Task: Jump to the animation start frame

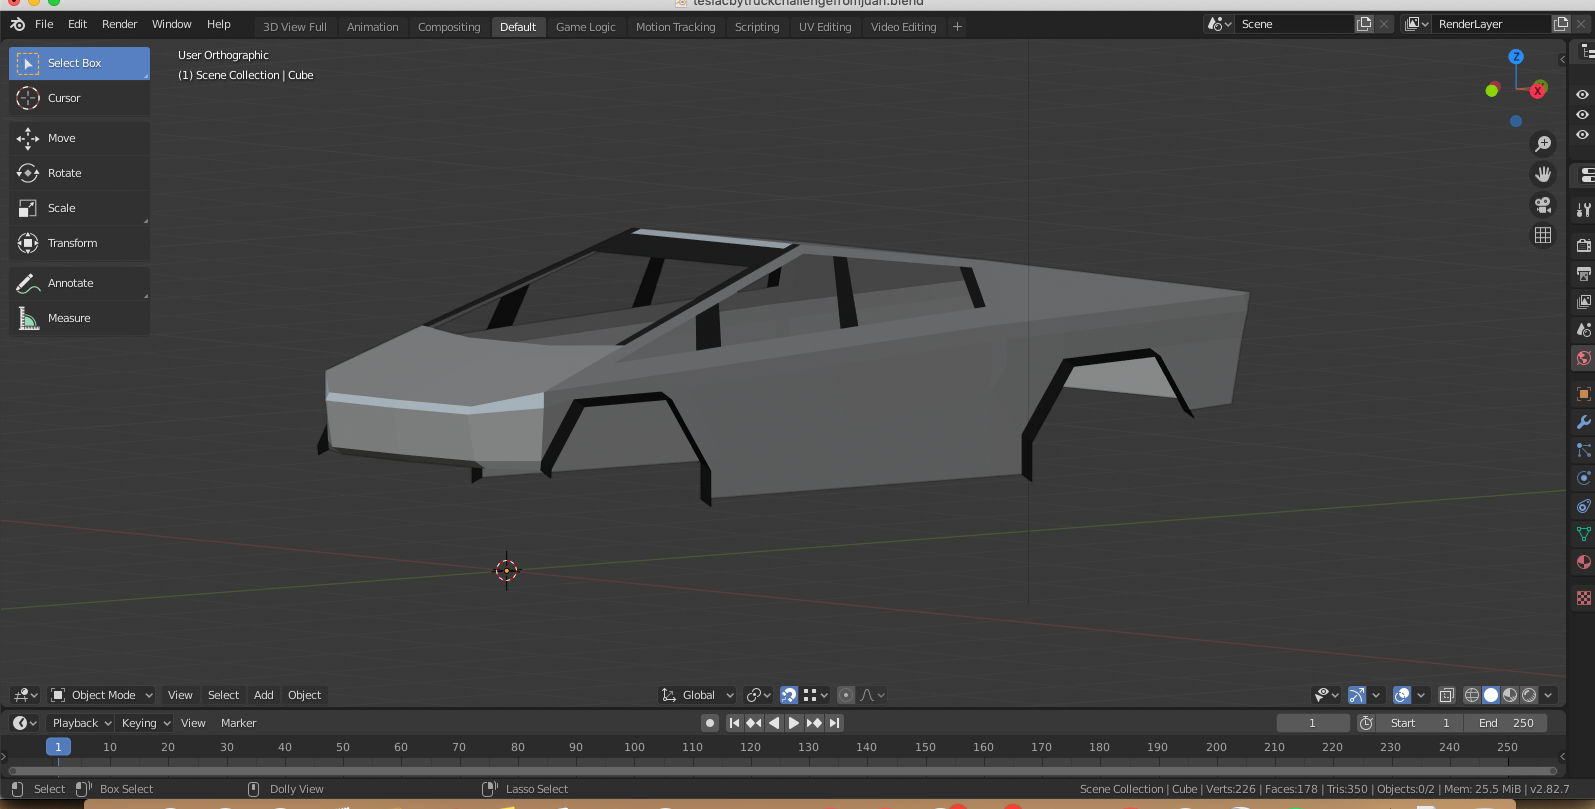Action: [x=734, y=723]
